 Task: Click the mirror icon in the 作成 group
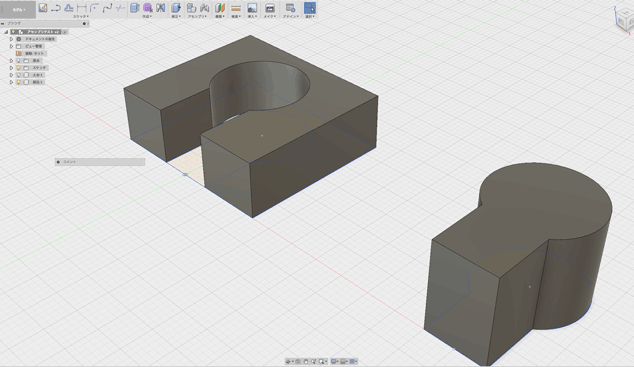(x=161, y=8)
